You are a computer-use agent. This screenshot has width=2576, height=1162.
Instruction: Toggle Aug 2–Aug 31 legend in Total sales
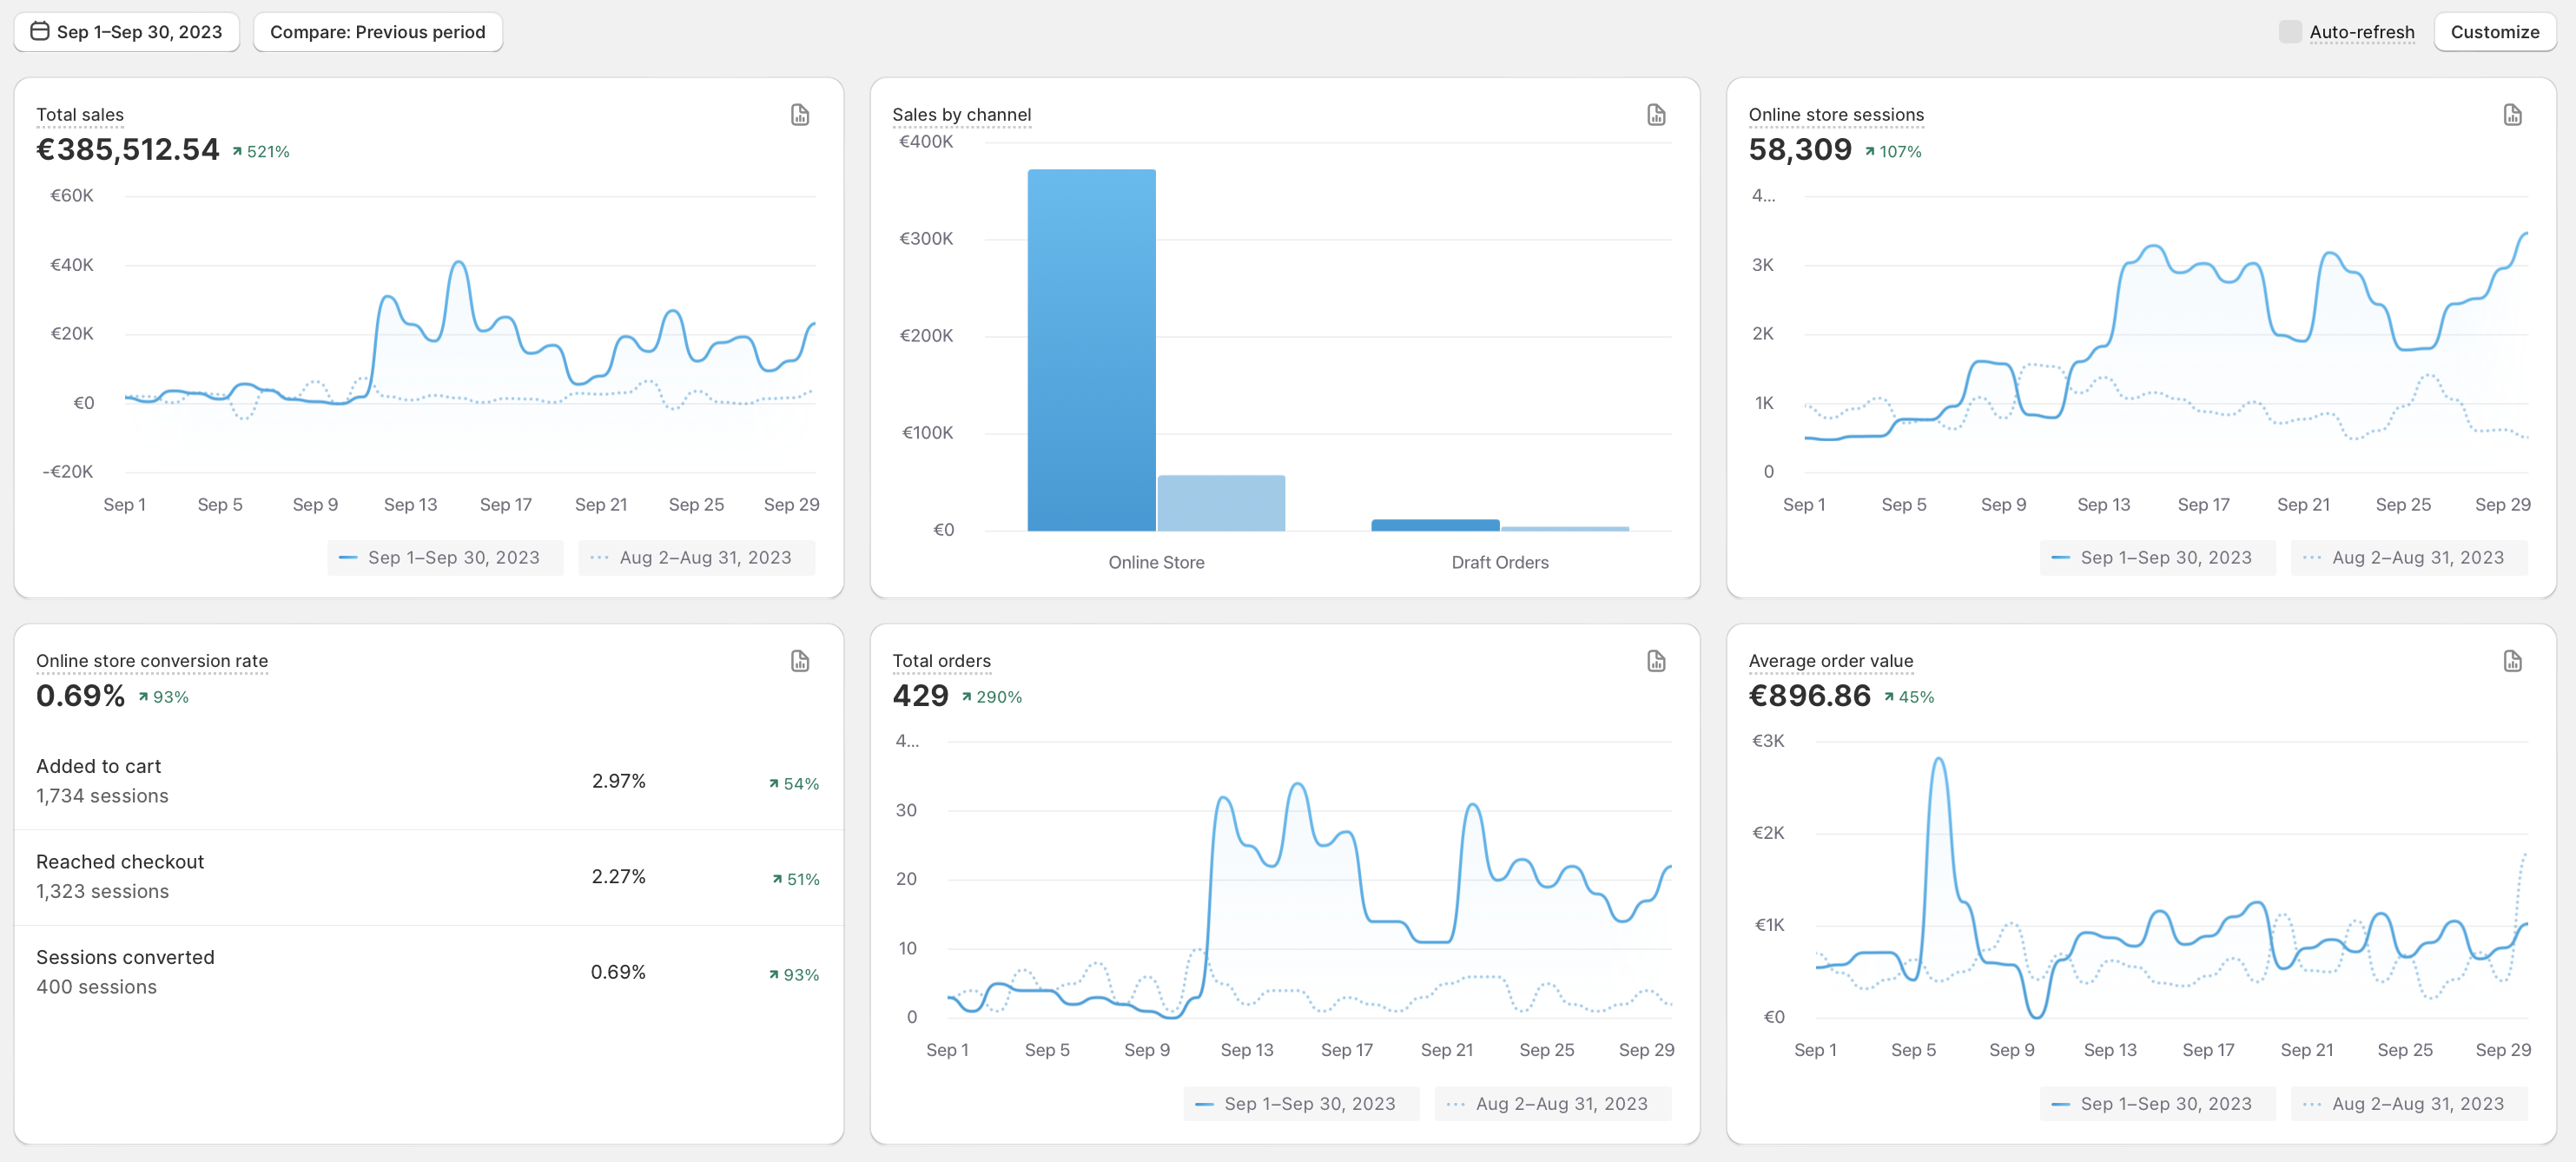[697, 558]
